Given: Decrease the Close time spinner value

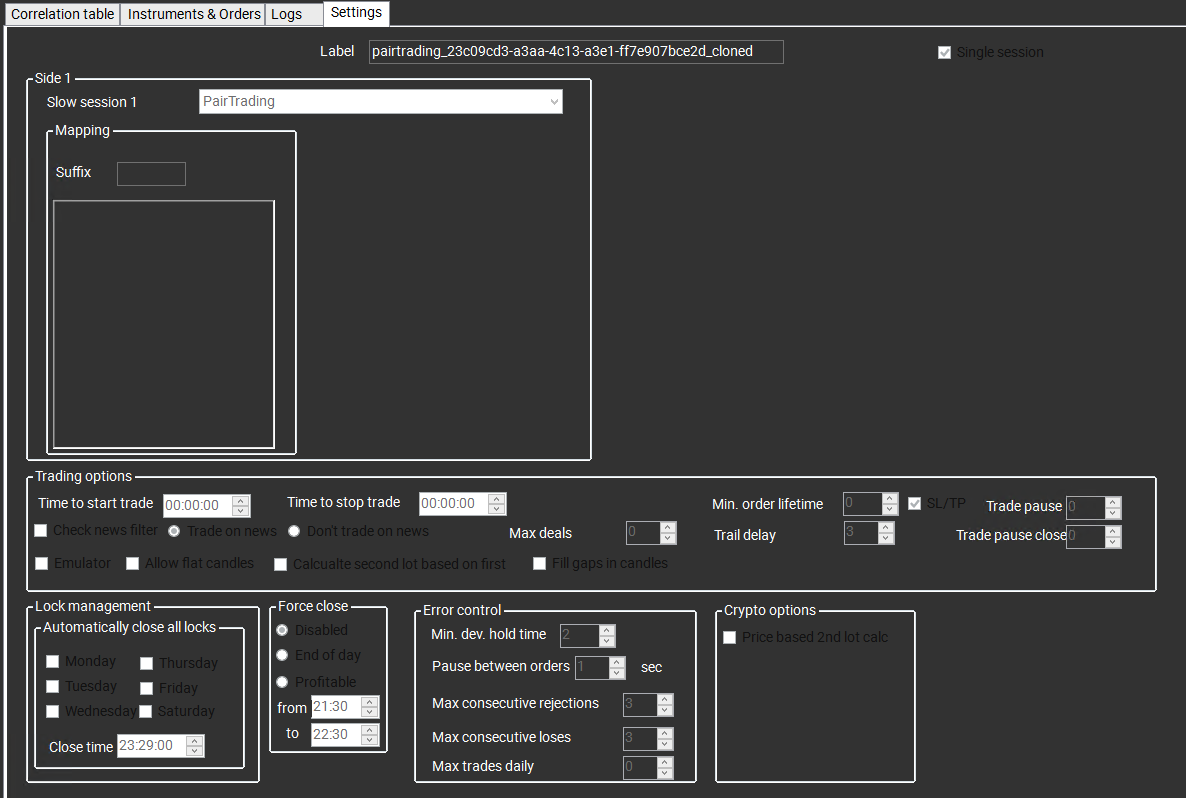Looking at the screenshot, I should click(x=195, y=751).
